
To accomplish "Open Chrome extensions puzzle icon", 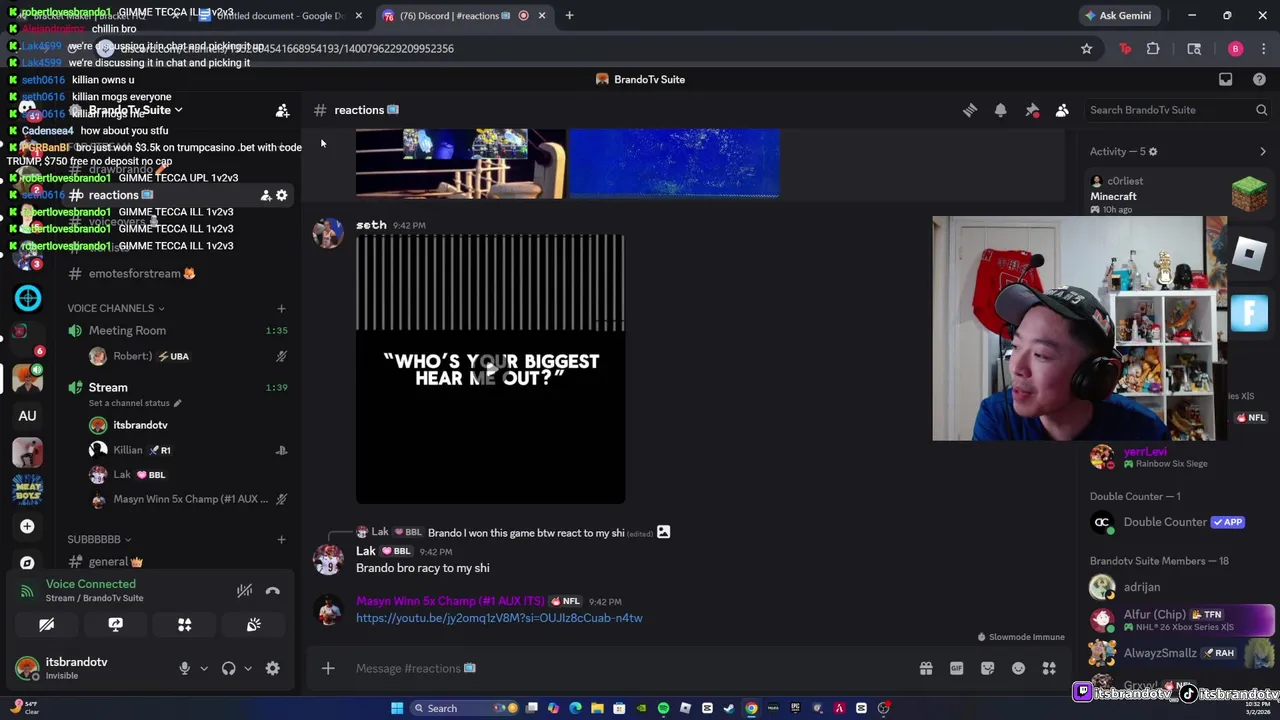I will coord(1153,48).
